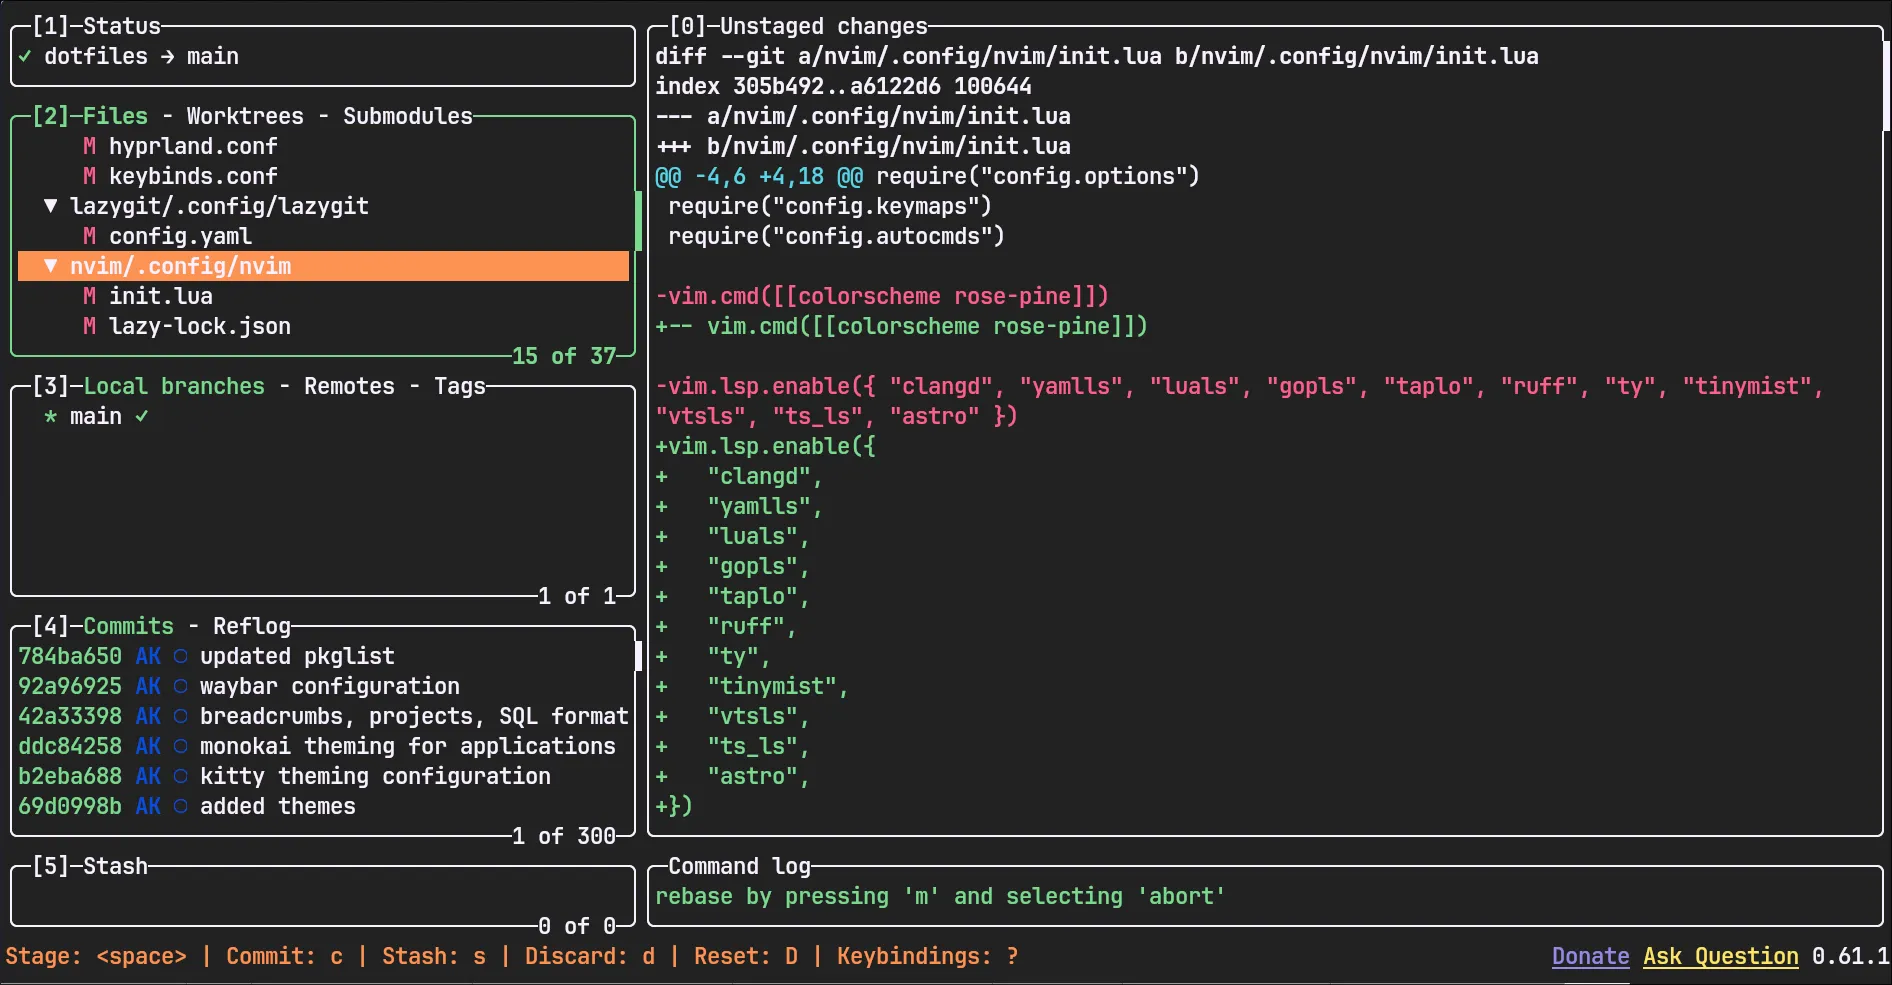Viewport: 1892px width, 985px height.
Task: Switch to the Submodules tab
Action: pyautogui.click(x=408, y=116)
